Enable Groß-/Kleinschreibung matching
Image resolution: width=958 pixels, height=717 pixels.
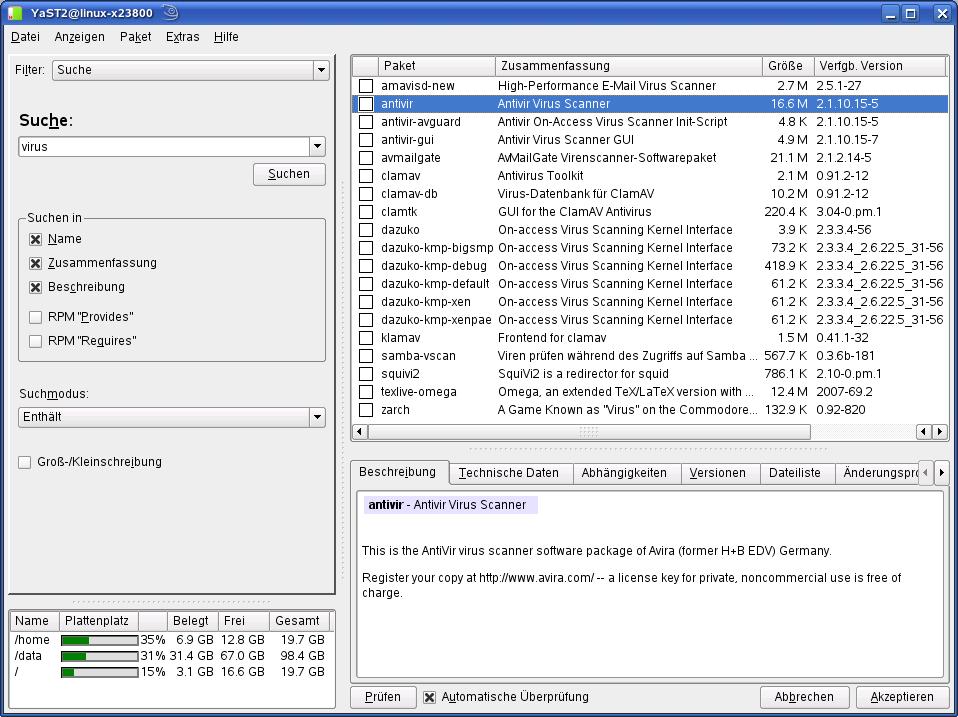click(x=24, y=462)
